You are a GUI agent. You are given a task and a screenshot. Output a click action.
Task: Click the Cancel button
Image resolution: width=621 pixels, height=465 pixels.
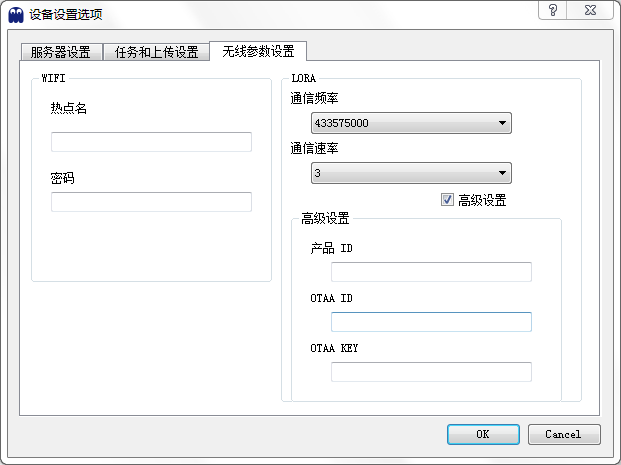pos(564,435)
